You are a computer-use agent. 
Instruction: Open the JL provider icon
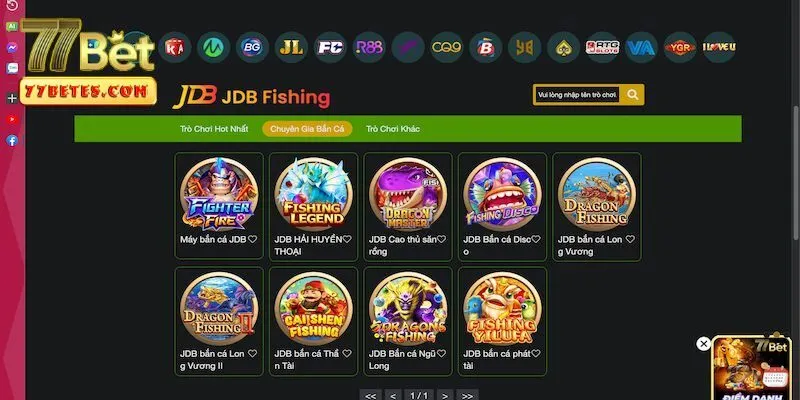point(291,47)
